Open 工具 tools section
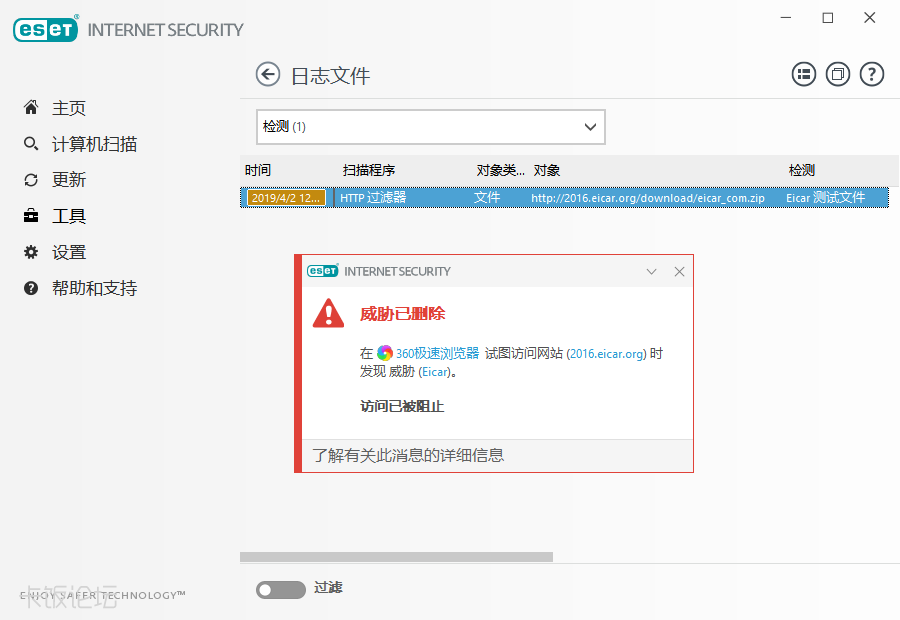Screen dimensions: 900x620 point(68,216)
